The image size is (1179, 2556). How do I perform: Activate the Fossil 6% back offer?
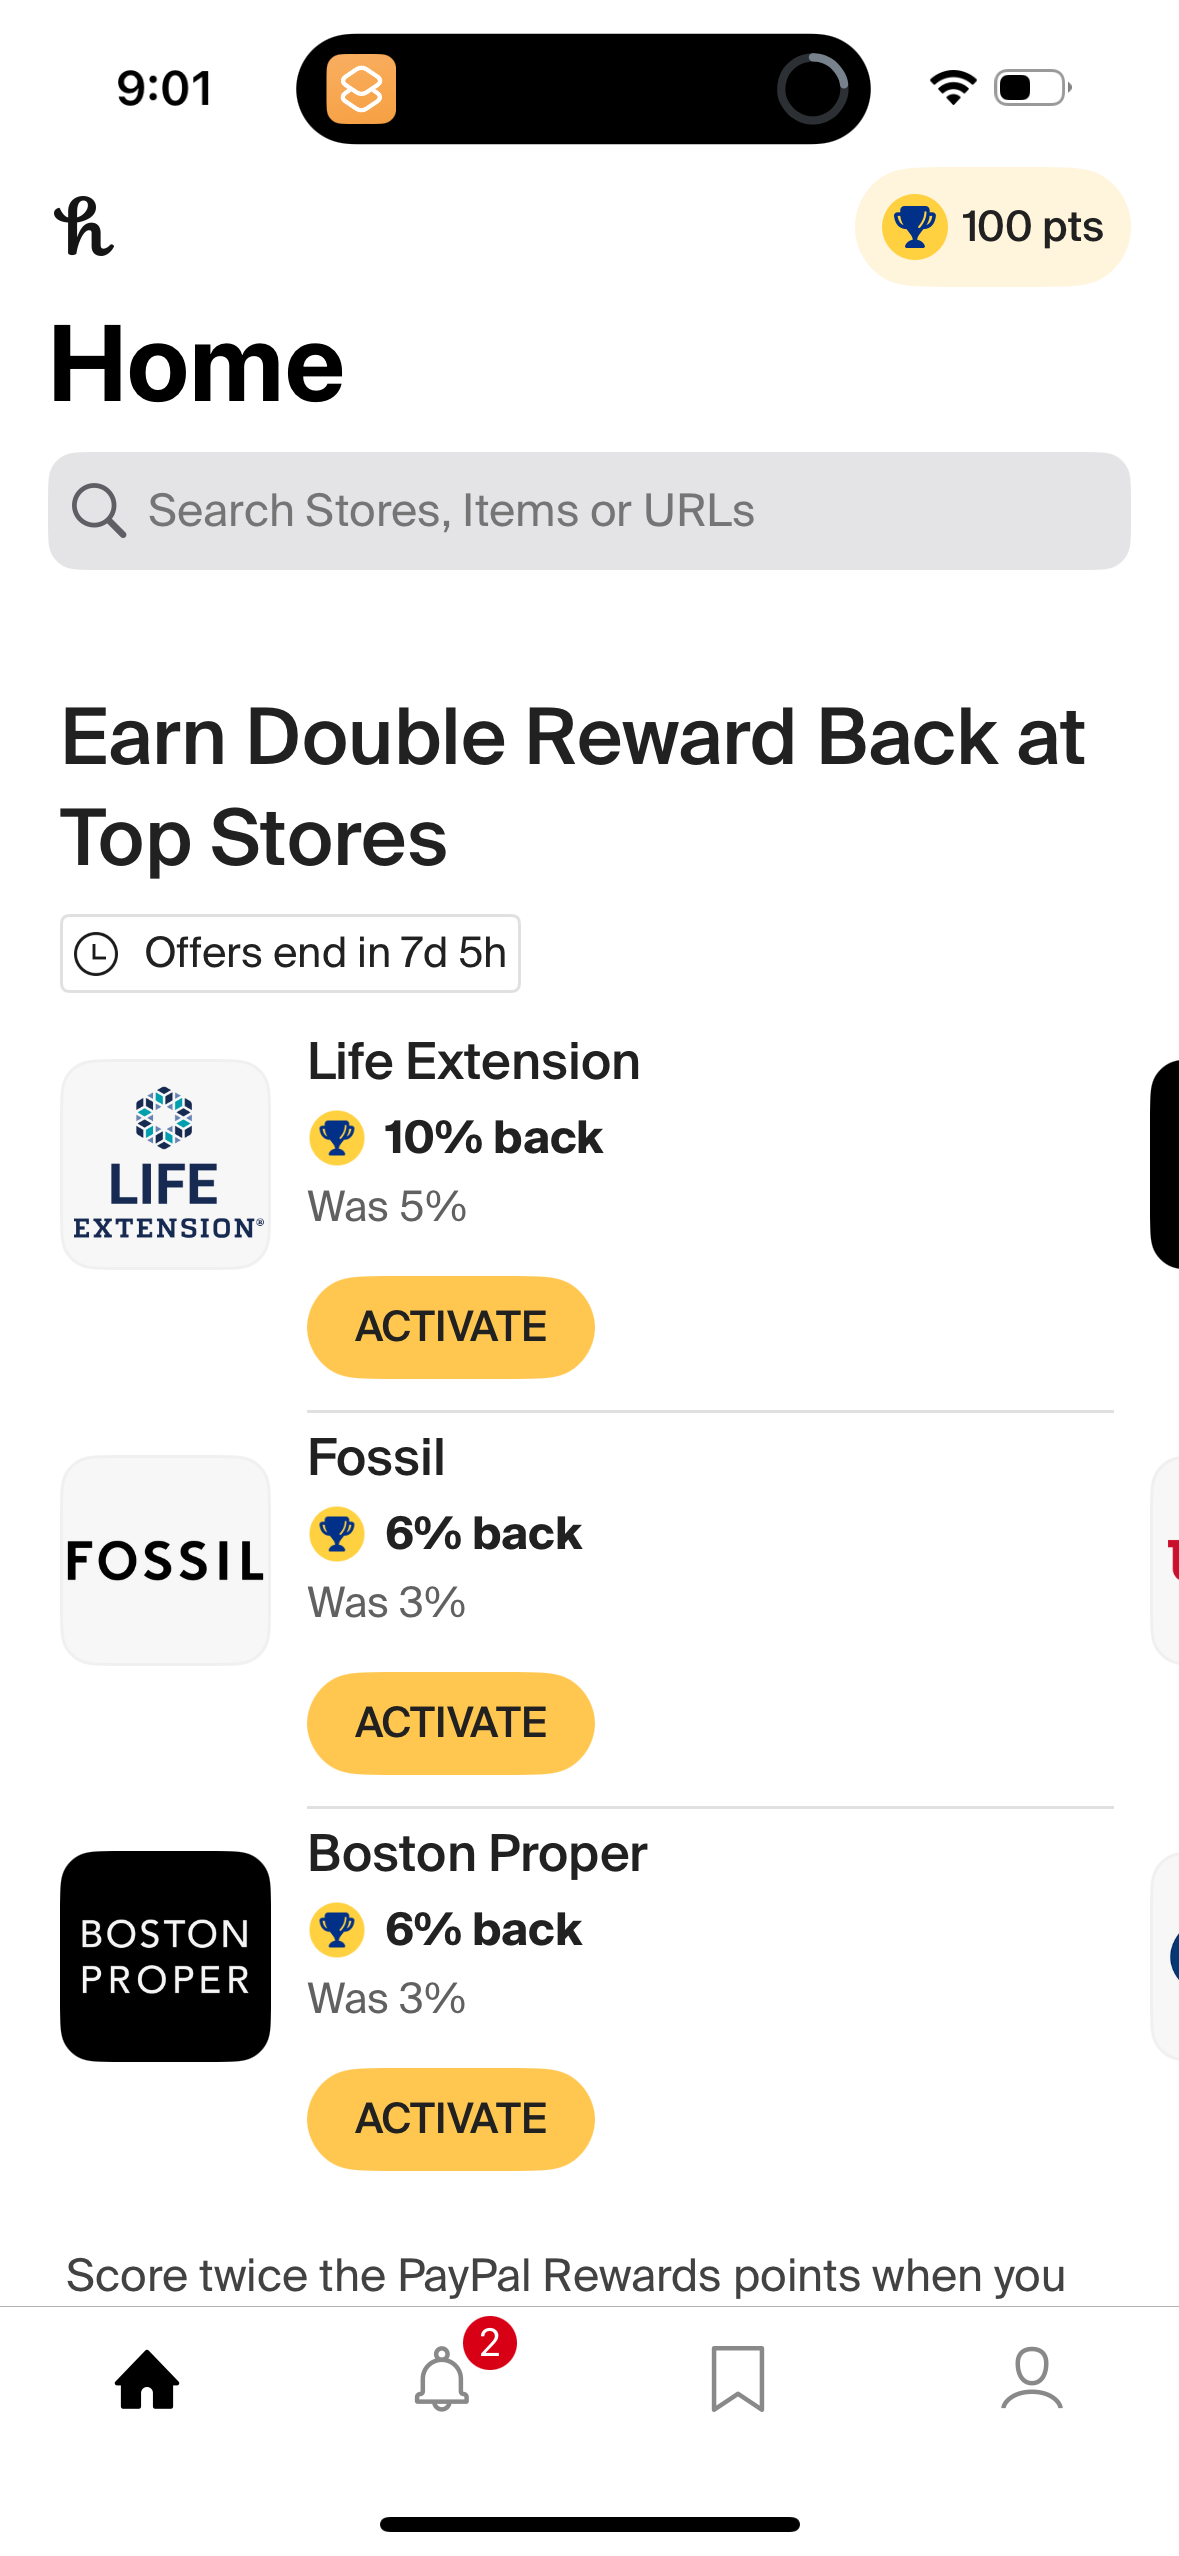450,1723
